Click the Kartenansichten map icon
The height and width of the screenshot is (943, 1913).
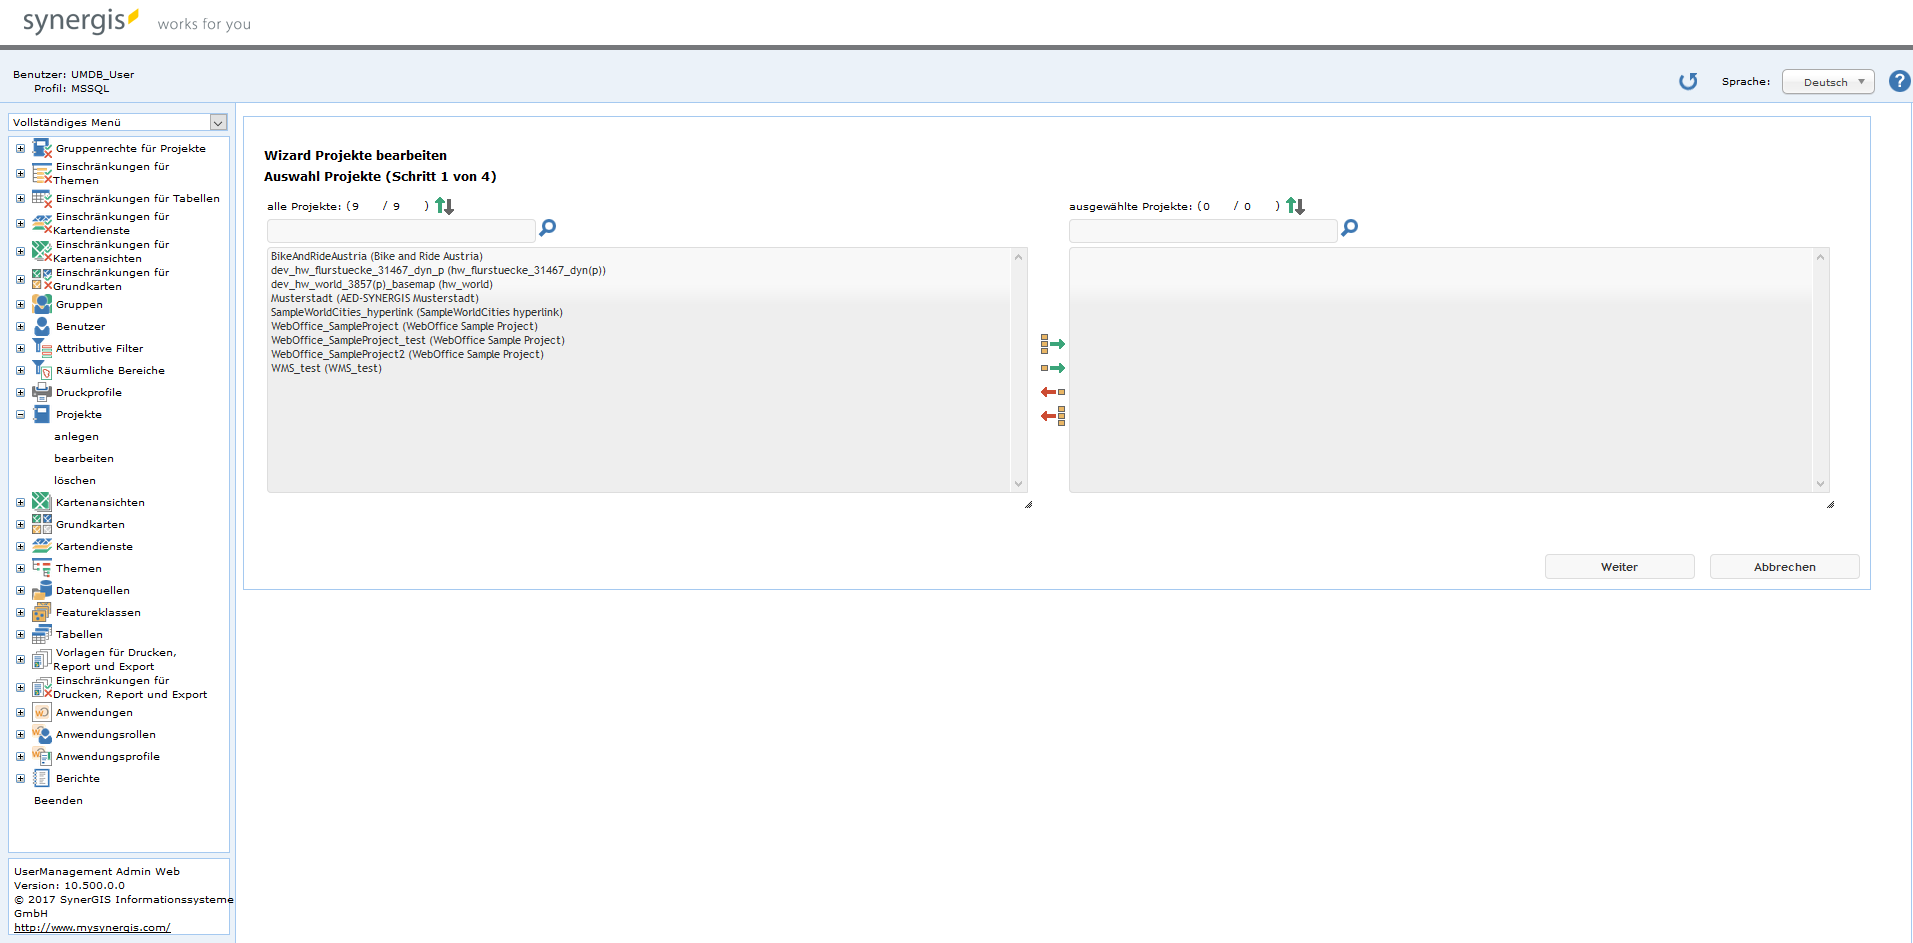click(x=42, y=502)
